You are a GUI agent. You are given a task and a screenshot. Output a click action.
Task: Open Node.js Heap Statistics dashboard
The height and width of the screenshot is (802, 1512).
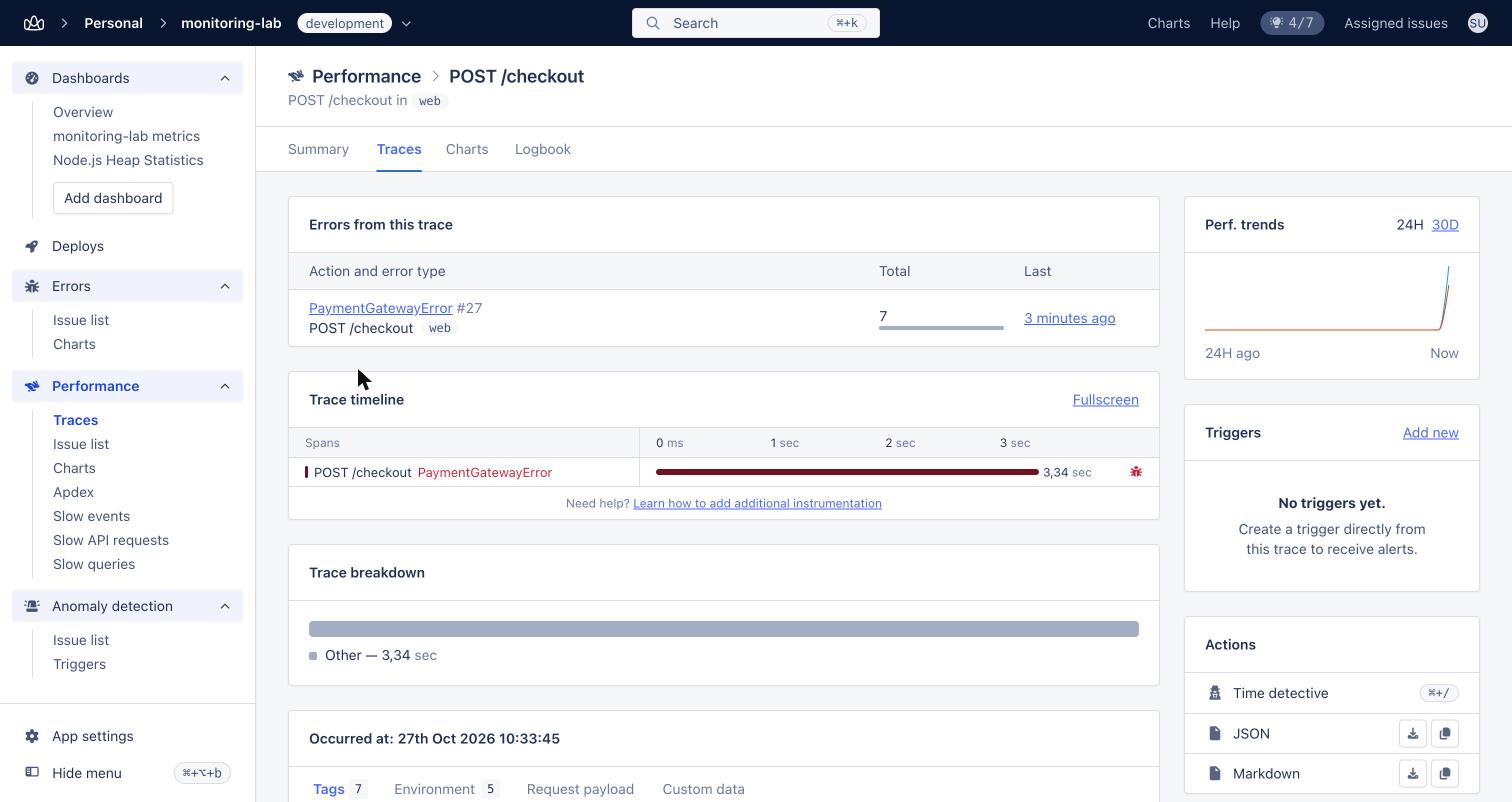pos(128,160)
